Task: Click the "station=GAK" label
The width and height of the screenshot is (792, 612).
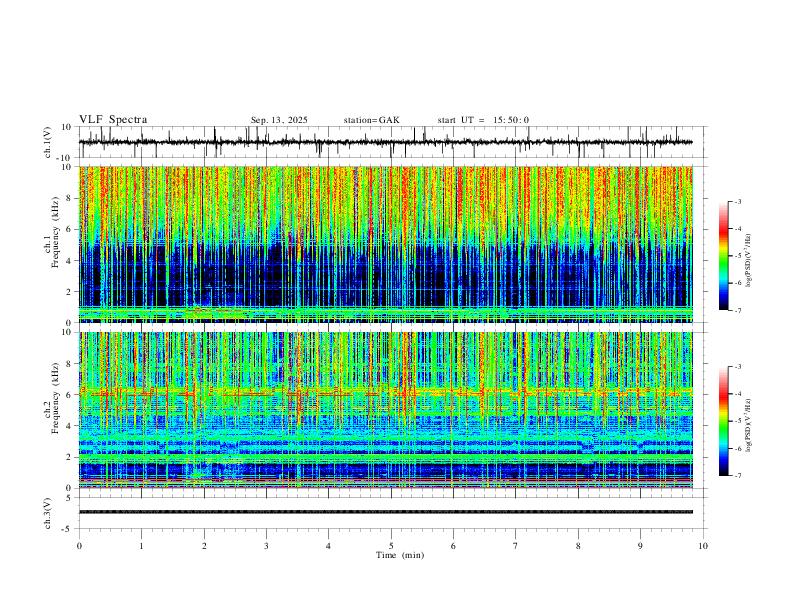Action: pyautogui.click(x=371, y=120)
